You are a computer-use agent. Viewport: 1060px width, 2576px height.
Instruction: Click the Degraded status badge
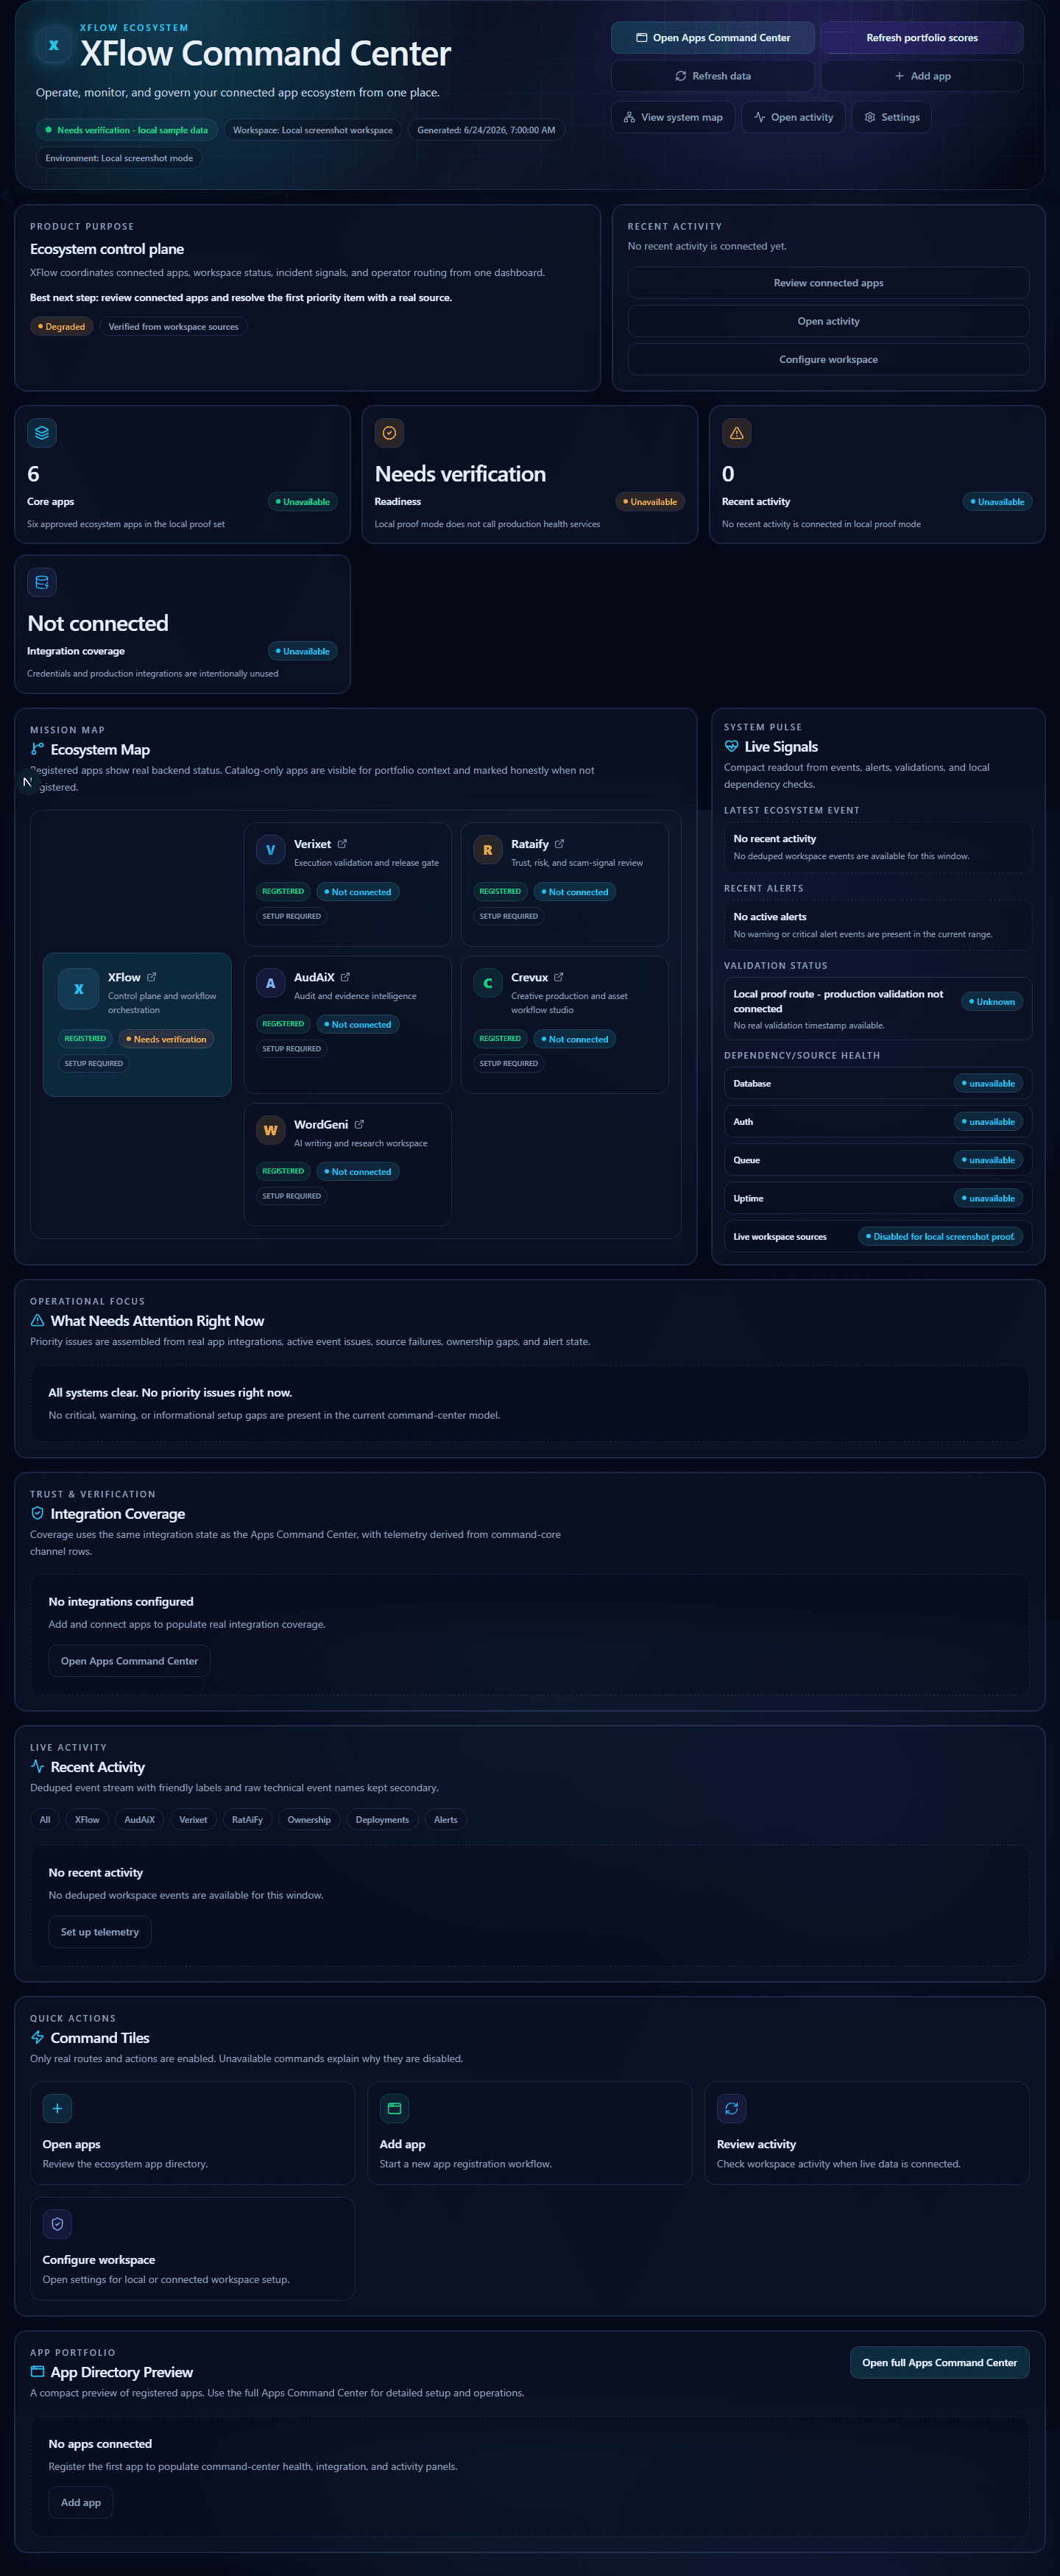(62, 327)
